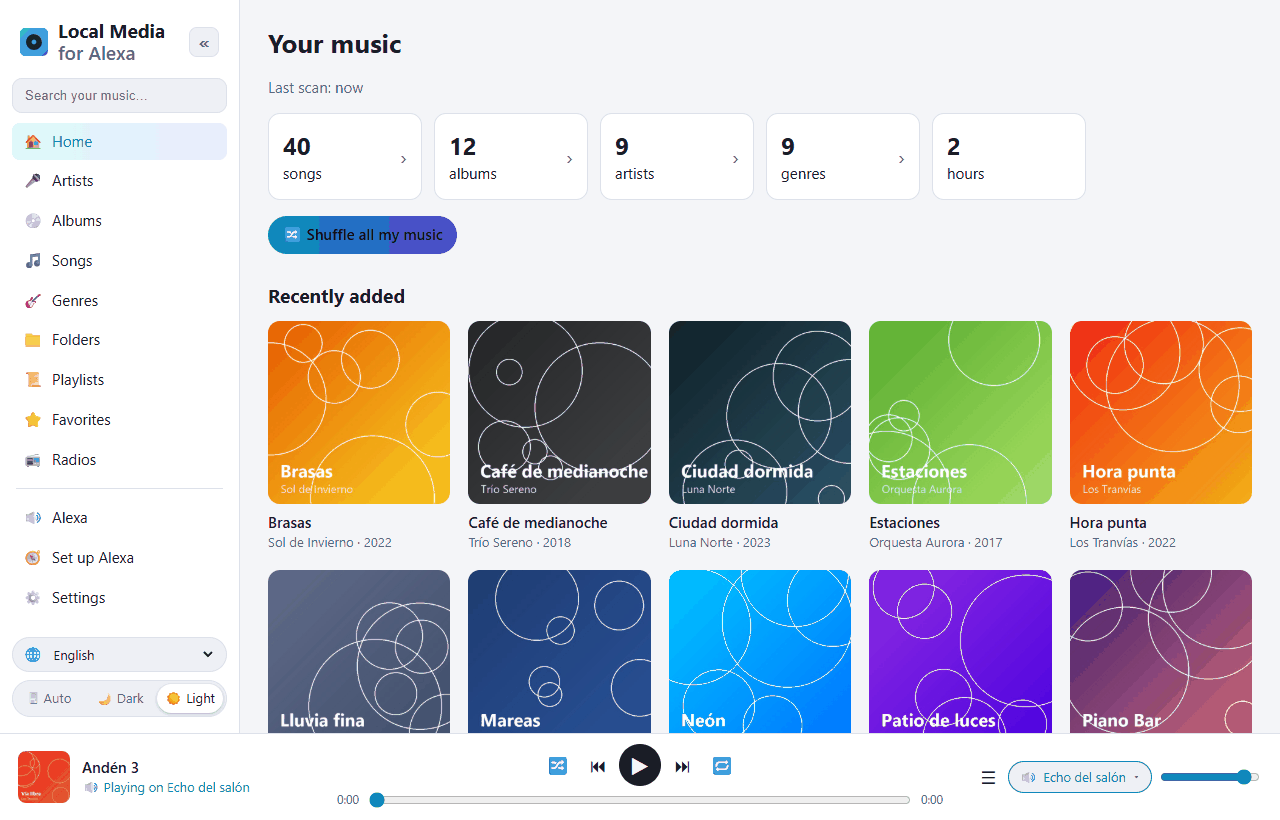1280x820 pixels.
Task: Open the Alexa page in sidebar
Action: click(x=119, y=518)
